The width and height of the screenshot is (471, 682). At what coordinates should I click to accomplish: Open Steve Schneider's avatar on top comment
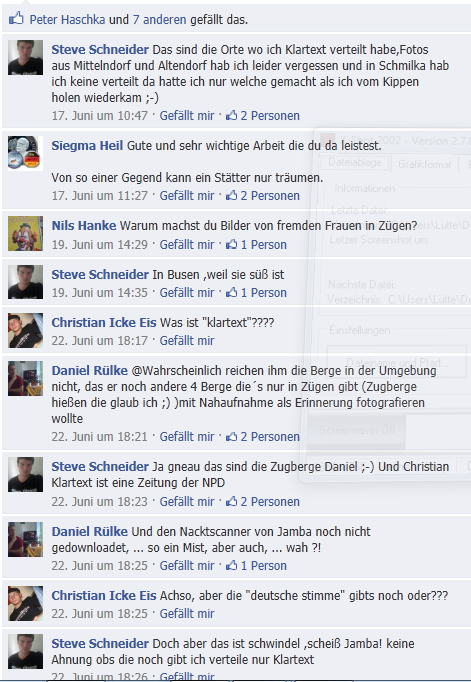(x=25, y=57)
